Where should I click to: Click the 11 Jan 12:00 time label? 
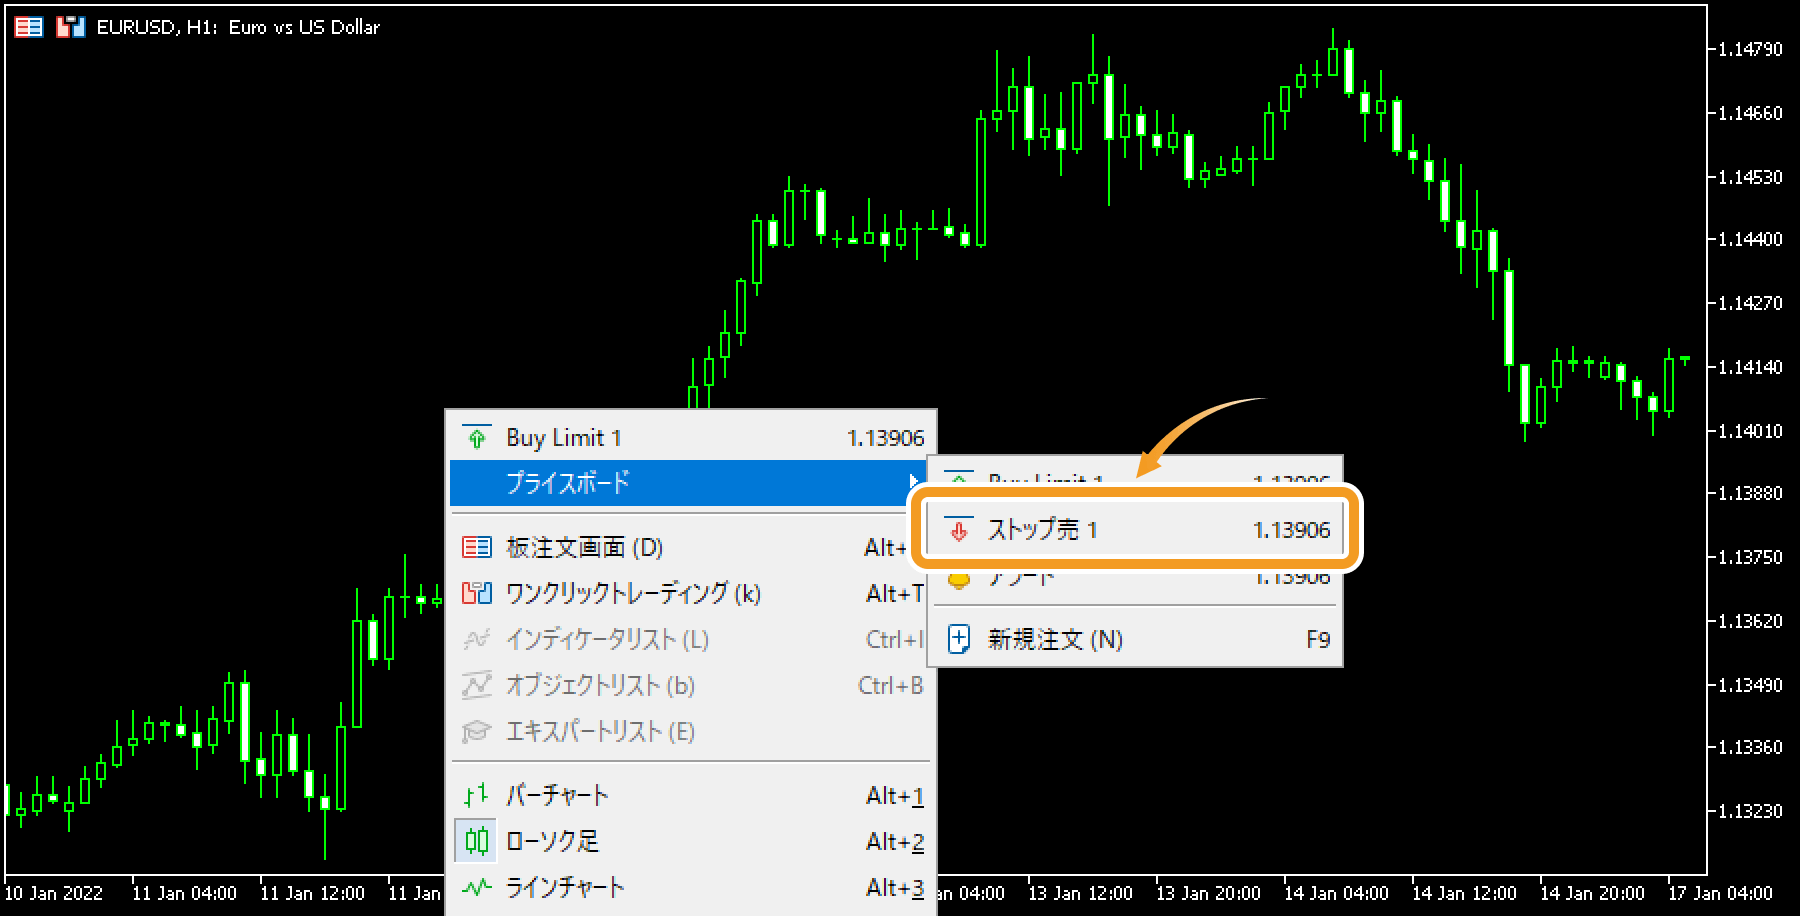[x=313, y=893]
